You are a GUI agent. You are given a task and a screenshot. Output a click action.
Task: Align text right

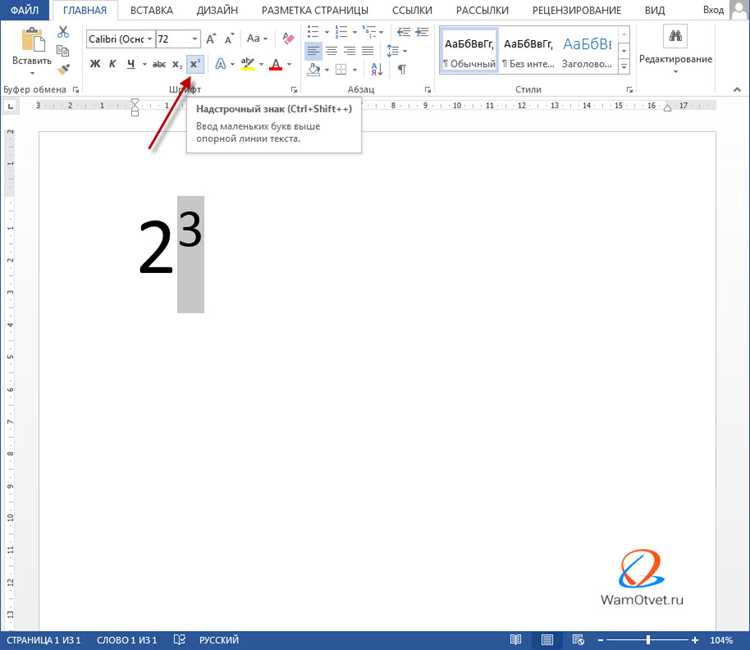[x=350, y=50]
